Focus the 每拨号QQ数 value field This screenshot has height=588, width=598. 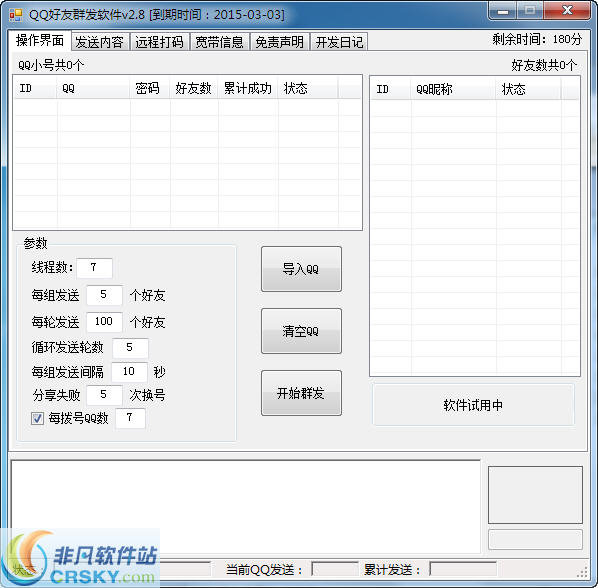tap(130, 418)
